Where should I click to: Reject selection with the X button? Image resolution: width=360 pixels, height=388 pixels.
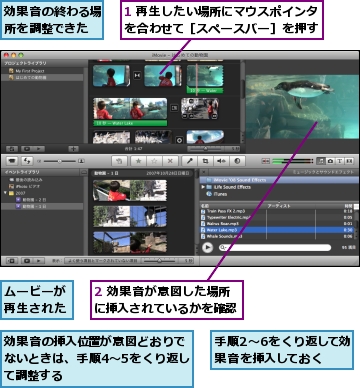coord(170,161)
